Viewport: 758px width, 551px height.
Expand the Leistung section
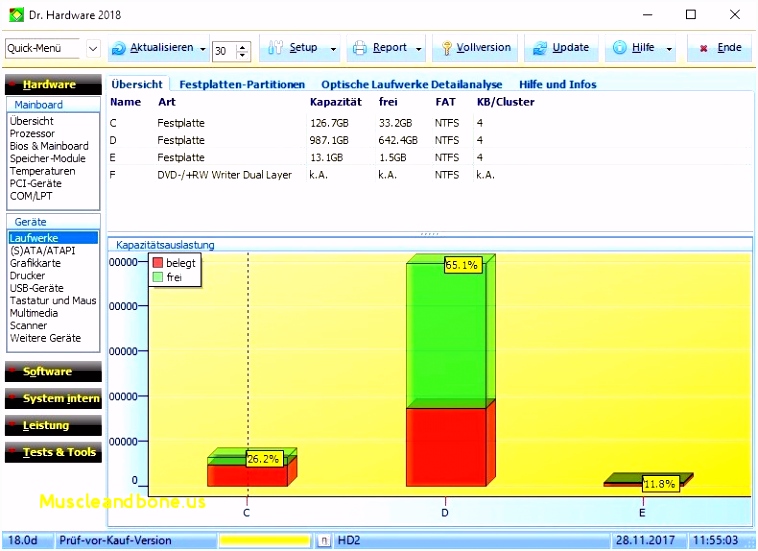click(53, 426)
